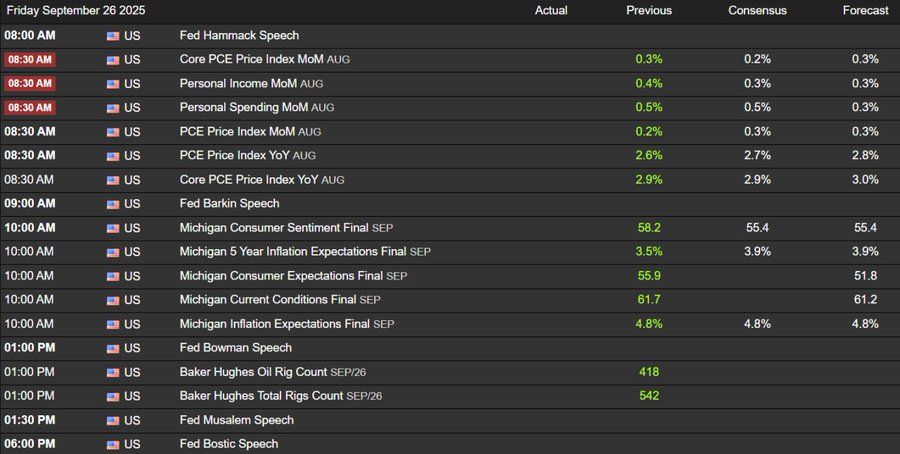Select the Consensus column header

[757, 10]
